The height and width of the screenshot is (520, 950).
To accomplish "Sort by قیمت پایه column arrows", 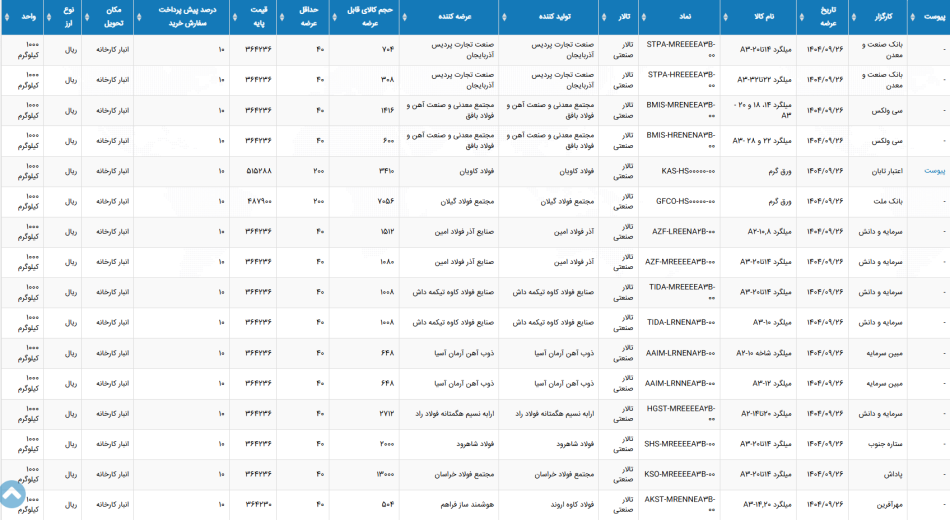I will pos(235,17).
